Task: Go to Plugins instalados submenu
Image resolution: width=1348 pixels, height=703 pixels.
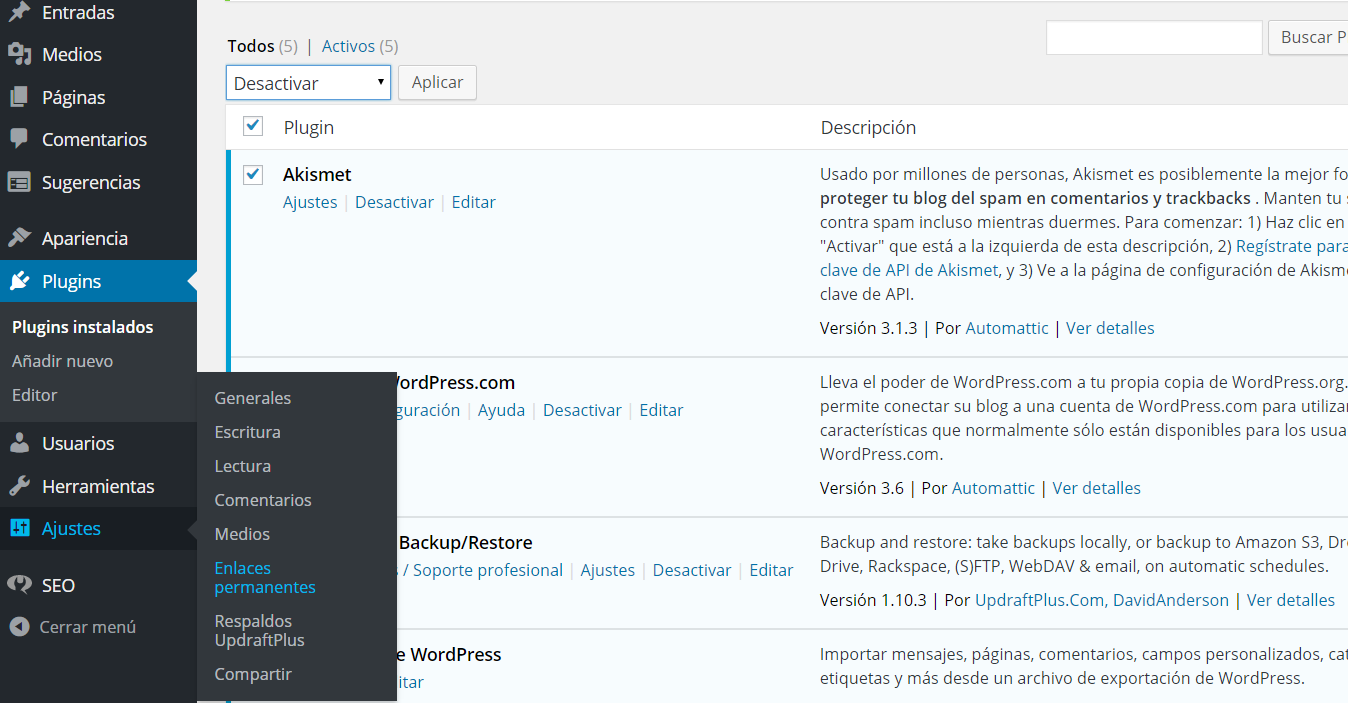Action: tap(83, 327)
